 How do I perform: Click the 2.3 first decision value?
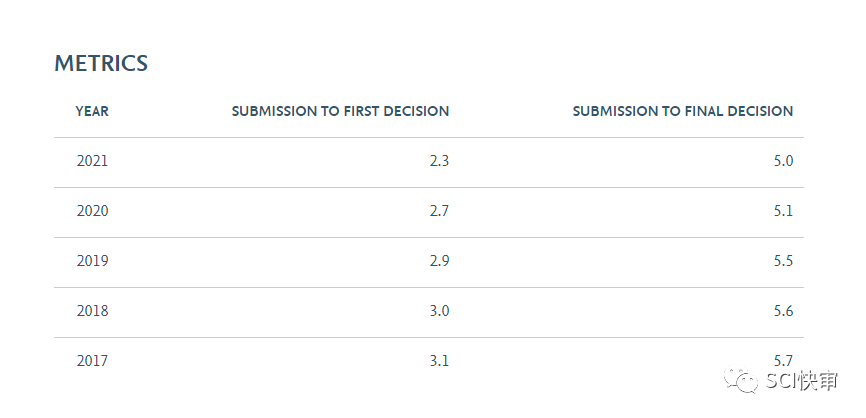[x=439, y=161]
